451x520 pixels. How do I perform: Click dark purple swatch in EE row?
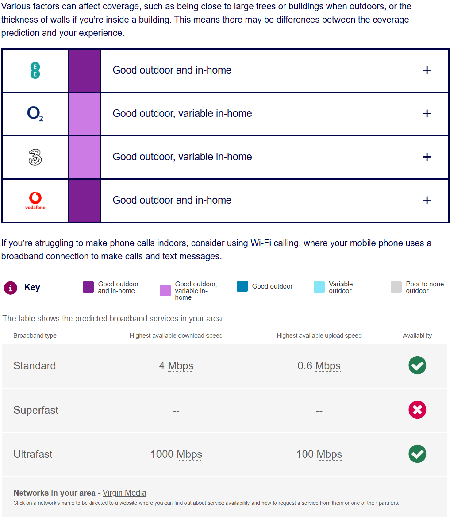click(x=85, y=71)
